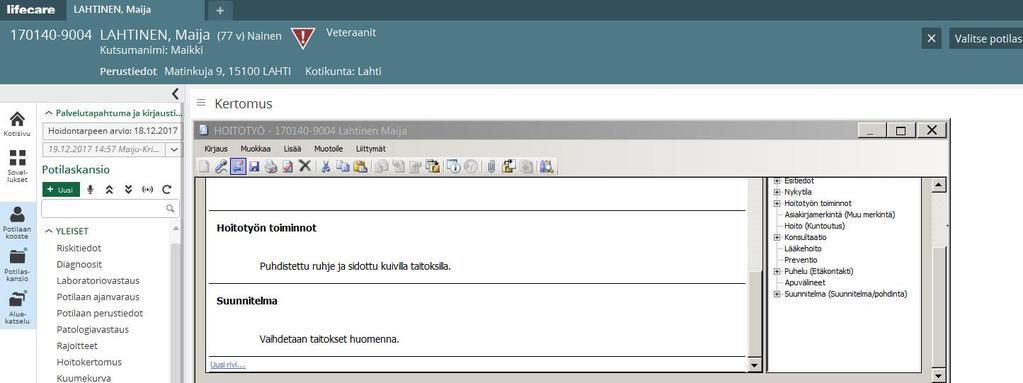Open Diagnoosit in Potilaskansio list
This screenshot has width=1023, height=383.
coord(79,264)
